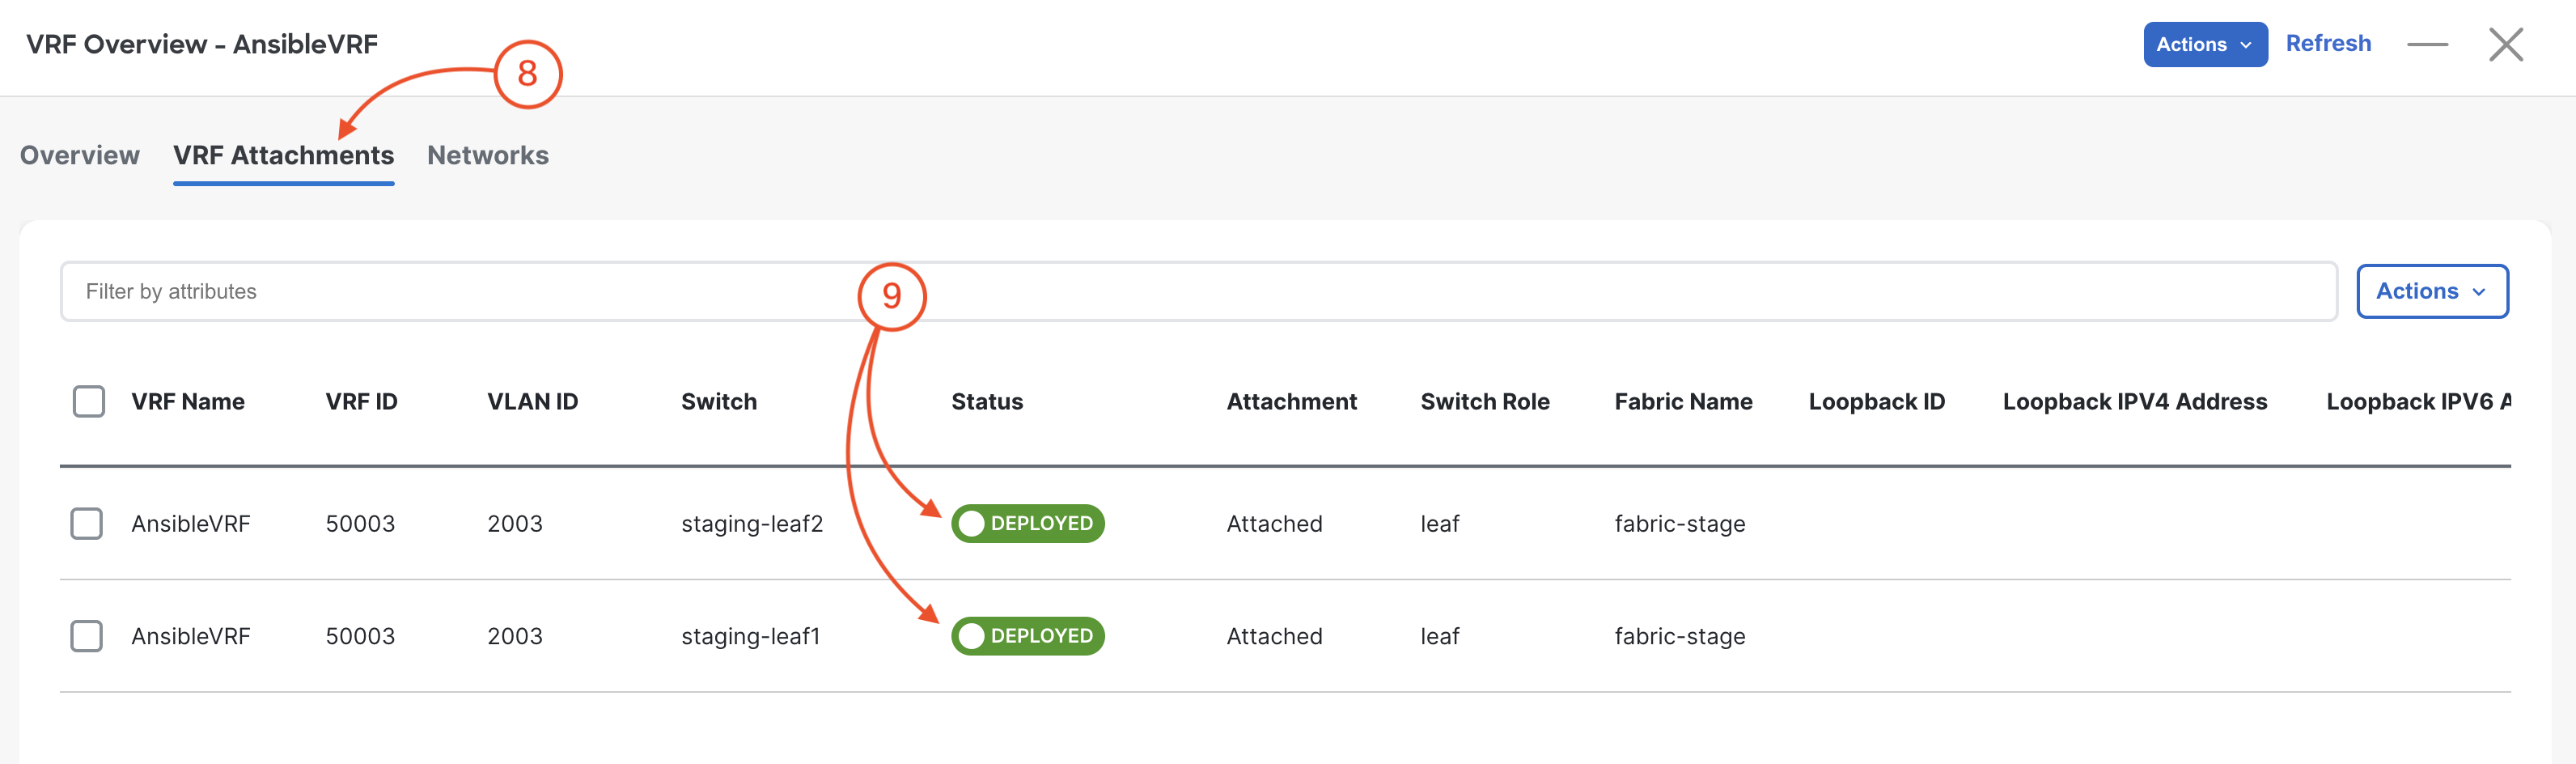
Task: Open the table Actions dropdown
Action: tap(2431, 291)
